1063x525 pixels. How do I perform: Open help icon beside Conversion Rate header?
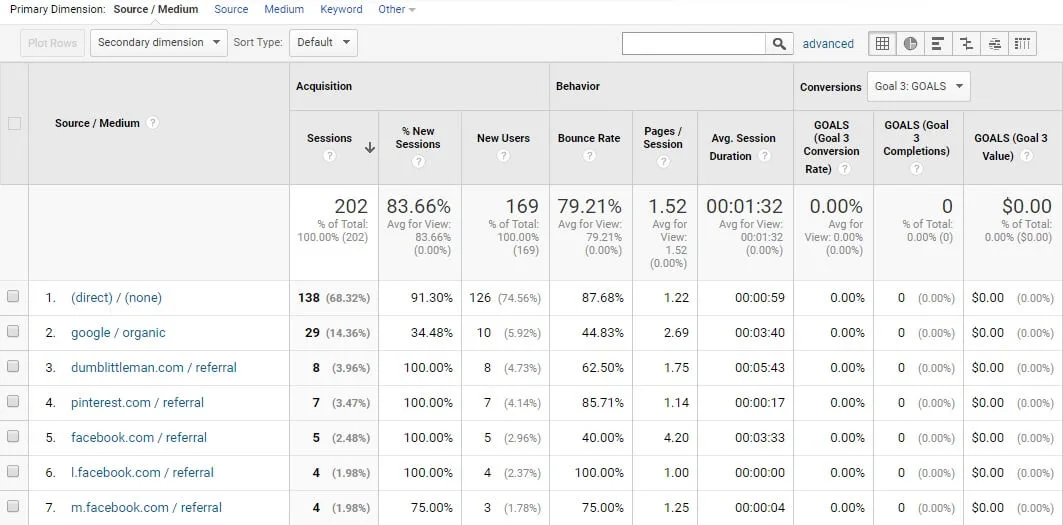pyautogui.click(x=844, y=169)
